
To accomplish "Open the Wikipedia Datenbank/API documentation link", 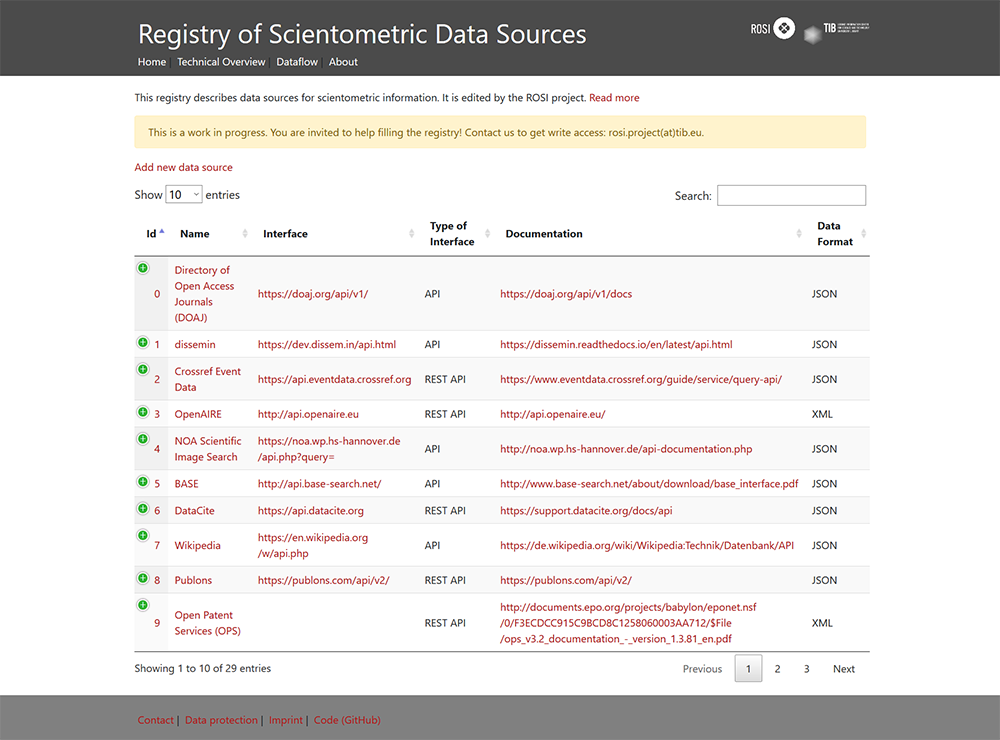I will 647,545.
